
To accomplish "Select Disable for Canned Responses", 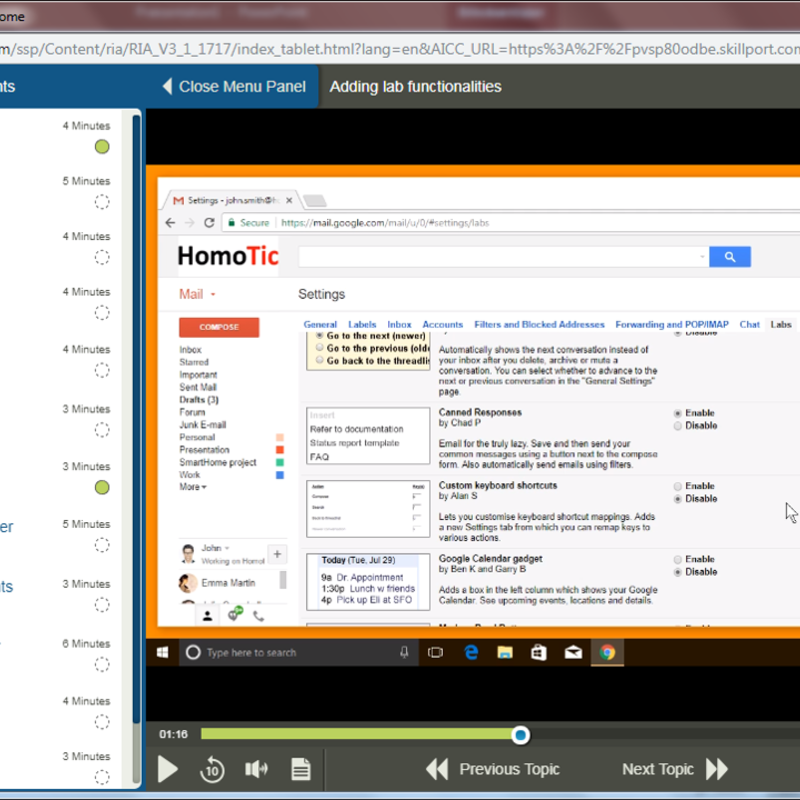I will pyautogui.click(x=678, y=426).
